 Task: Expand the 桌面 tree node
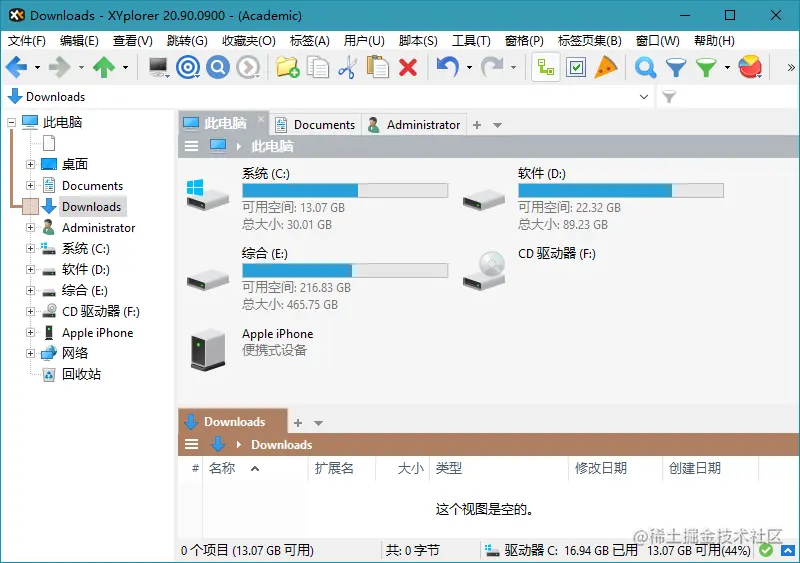30,164
